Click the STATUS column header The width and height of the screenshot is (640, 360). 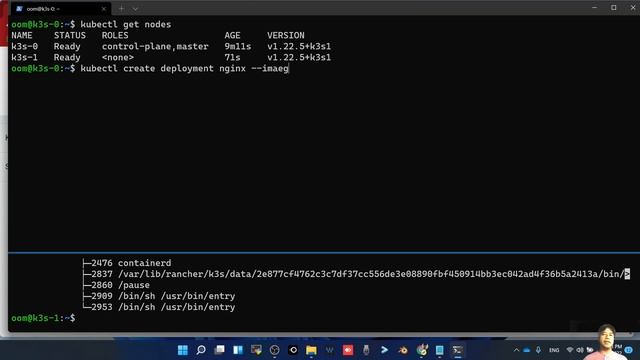(x=70, y=36)
